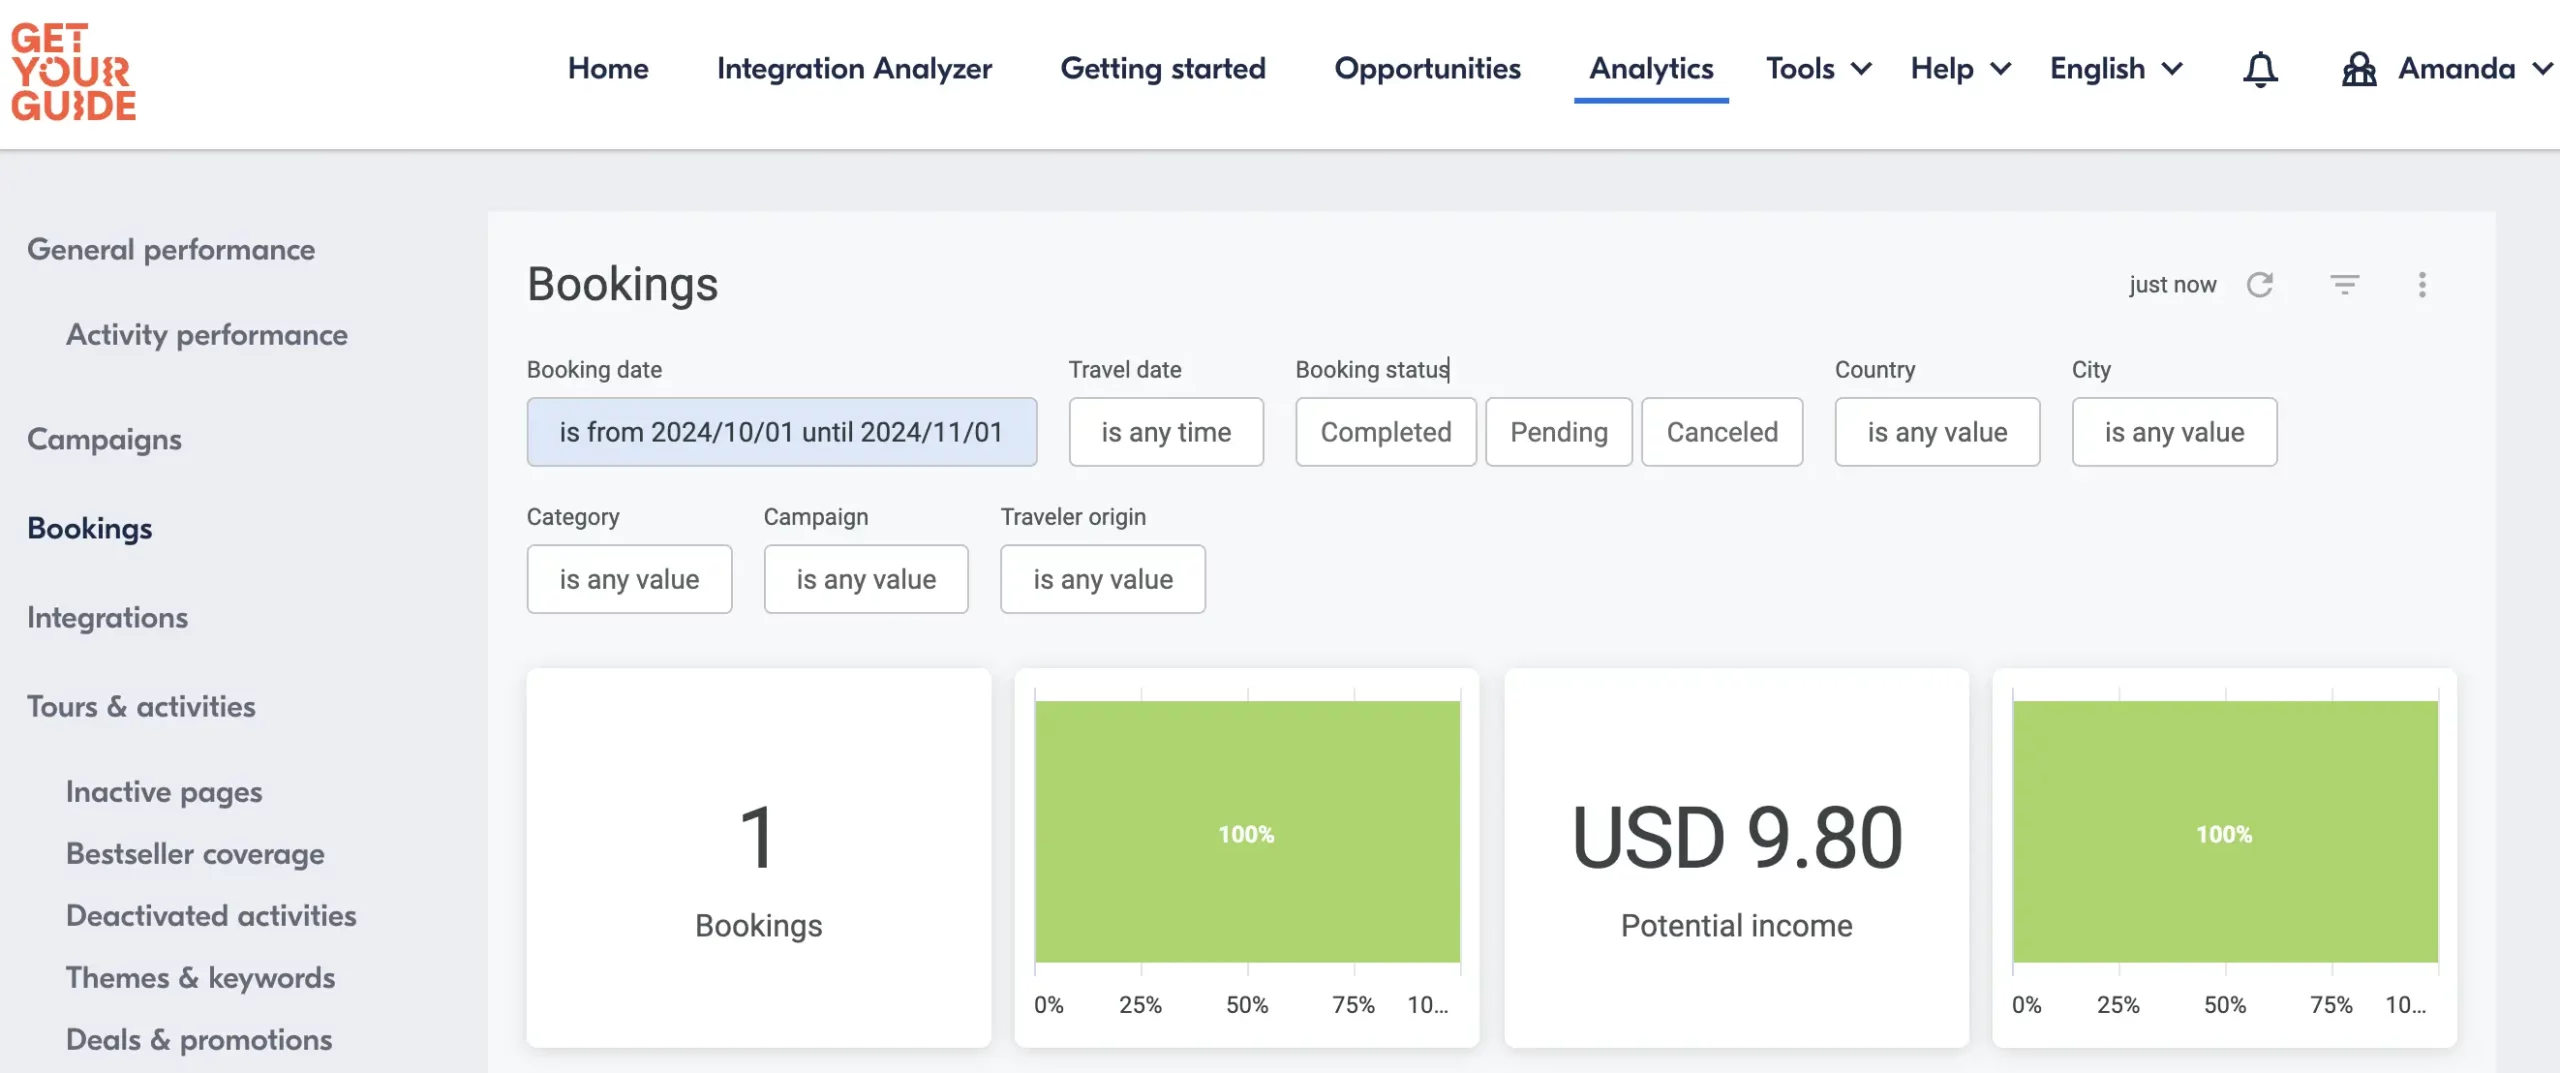Select the Analytics tab
Screen dimensions: 2560x1073
[1651, 69]
